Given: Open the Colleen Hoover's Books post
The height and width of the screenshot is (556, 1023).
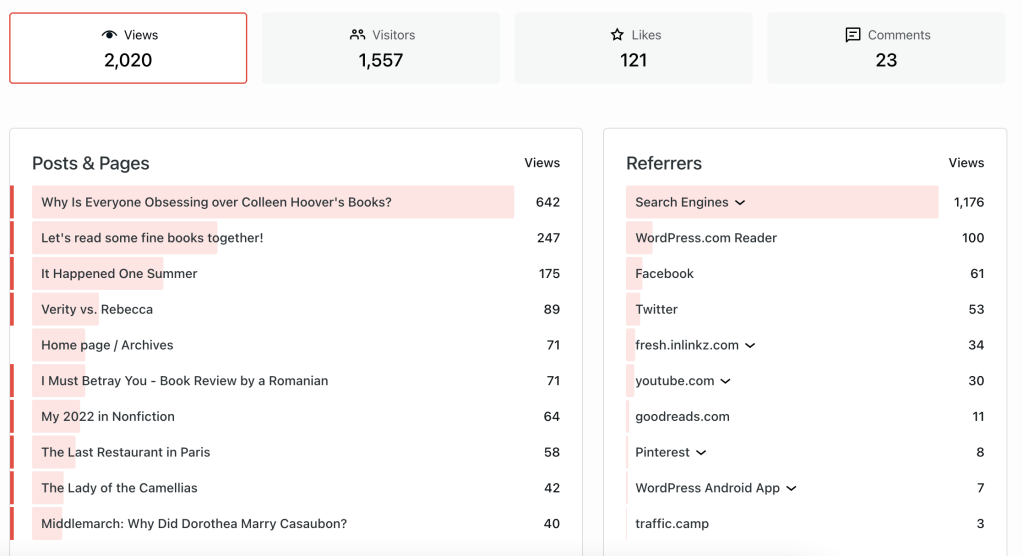Looking at the screenshot, I should coord(216,202).
